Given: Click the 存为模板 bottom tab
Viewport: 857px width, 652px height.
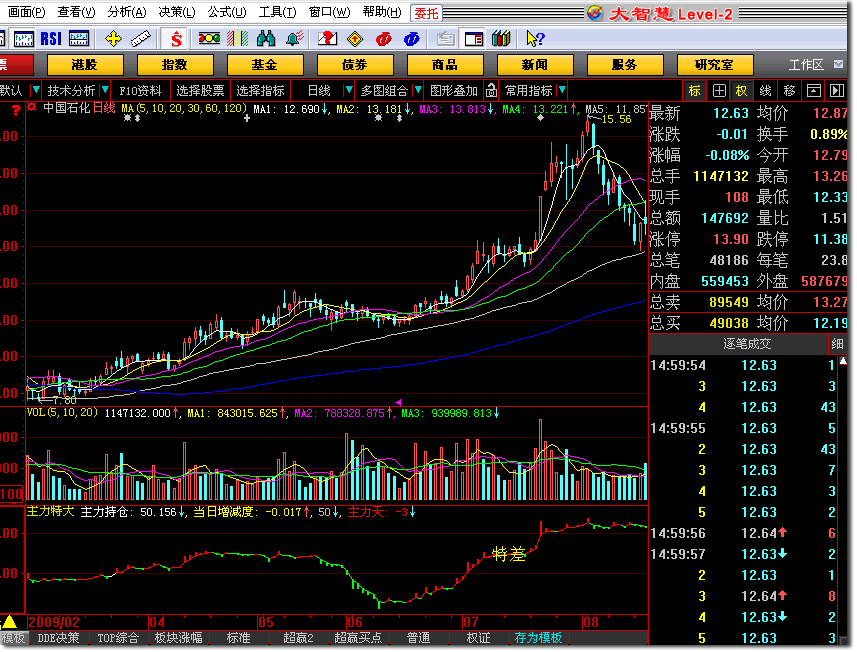Looking at the screenshot, I should [538, 638].
